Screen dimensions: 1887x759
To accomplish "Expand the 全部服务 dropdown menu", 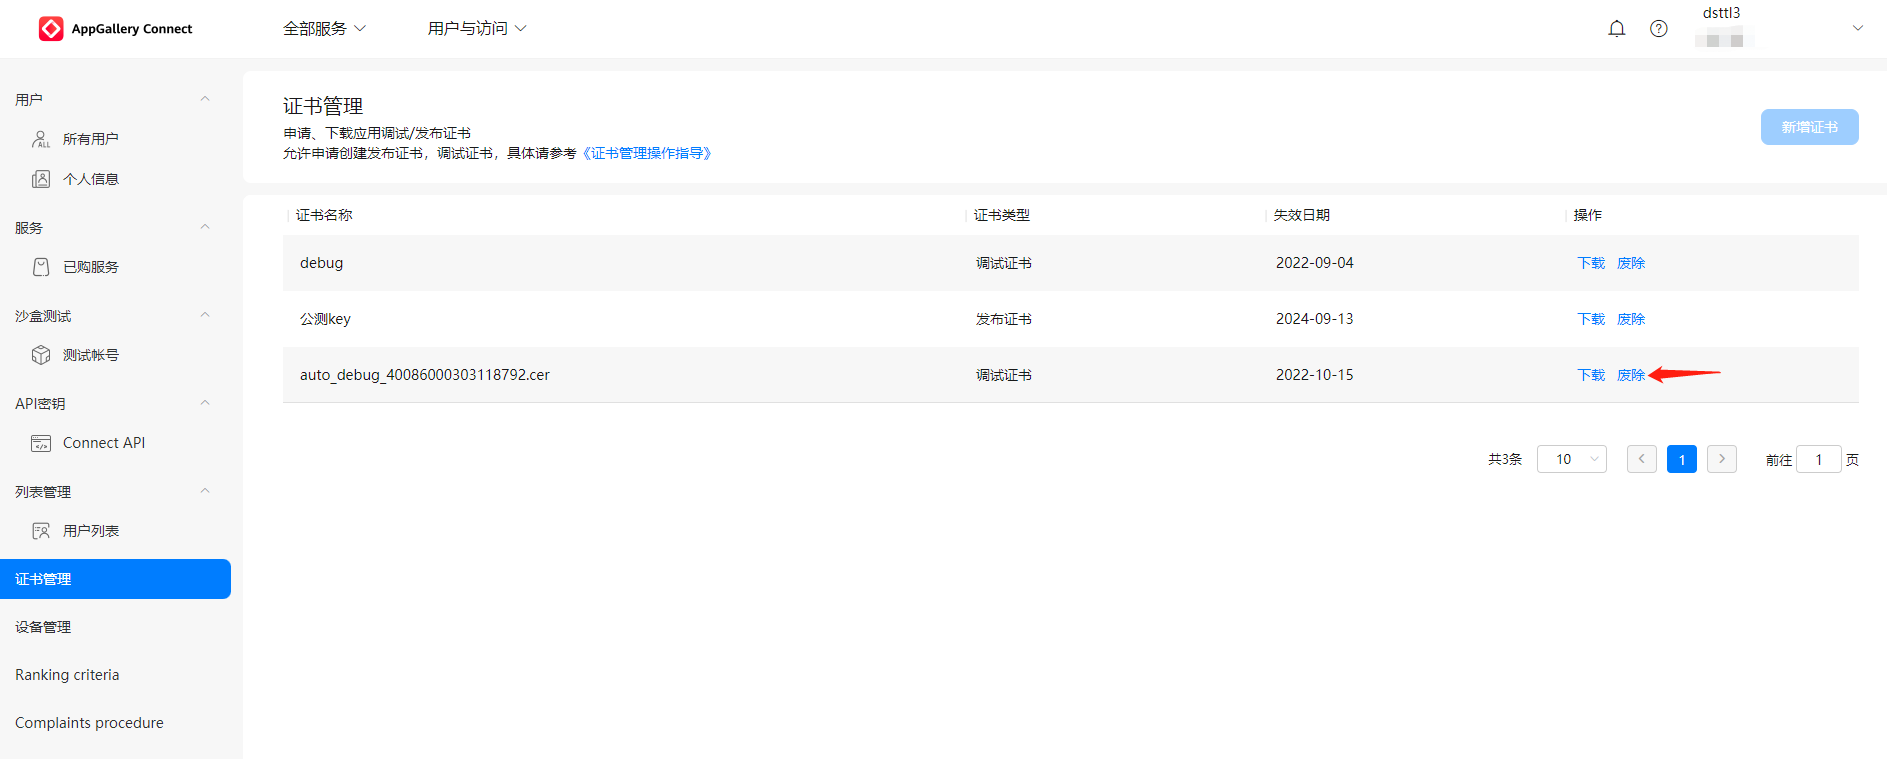I will 324,29.
